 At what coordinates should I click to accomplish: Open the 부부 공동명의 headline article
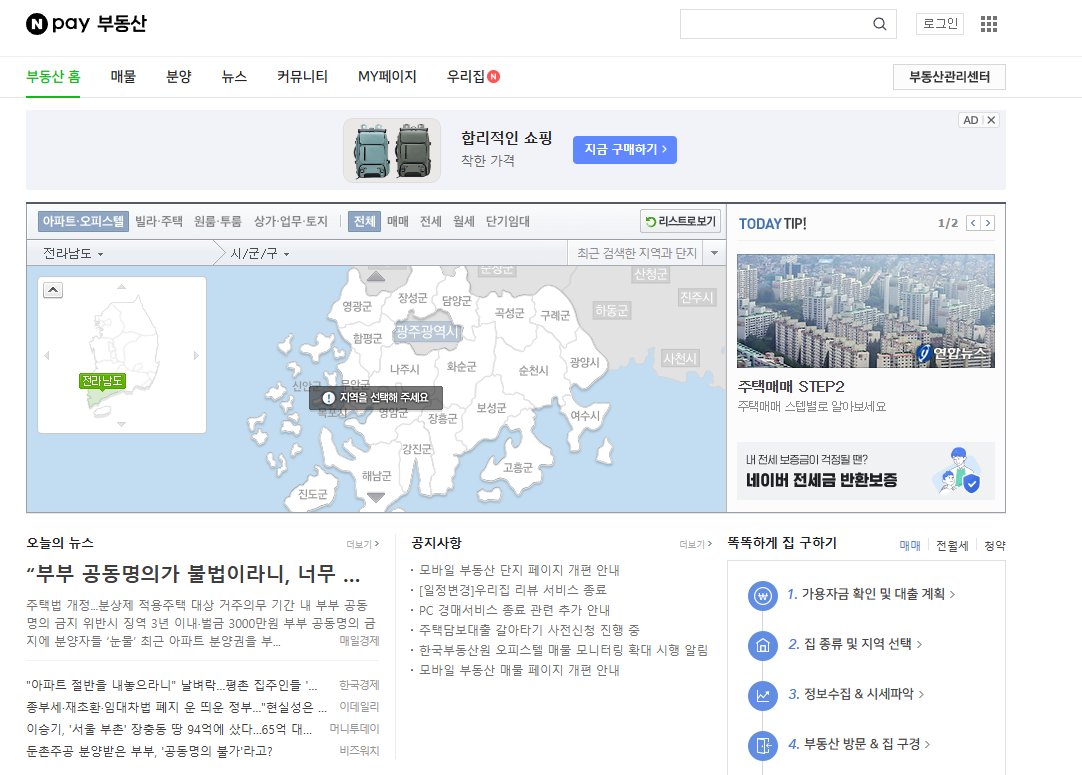click(193, 574)
